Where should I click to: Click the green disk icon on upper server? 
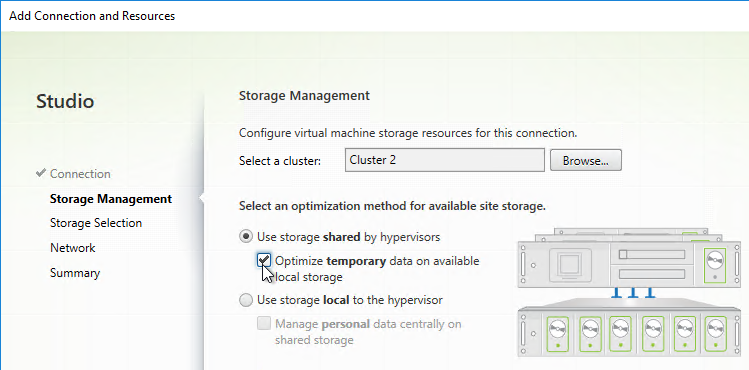[715, 264]
